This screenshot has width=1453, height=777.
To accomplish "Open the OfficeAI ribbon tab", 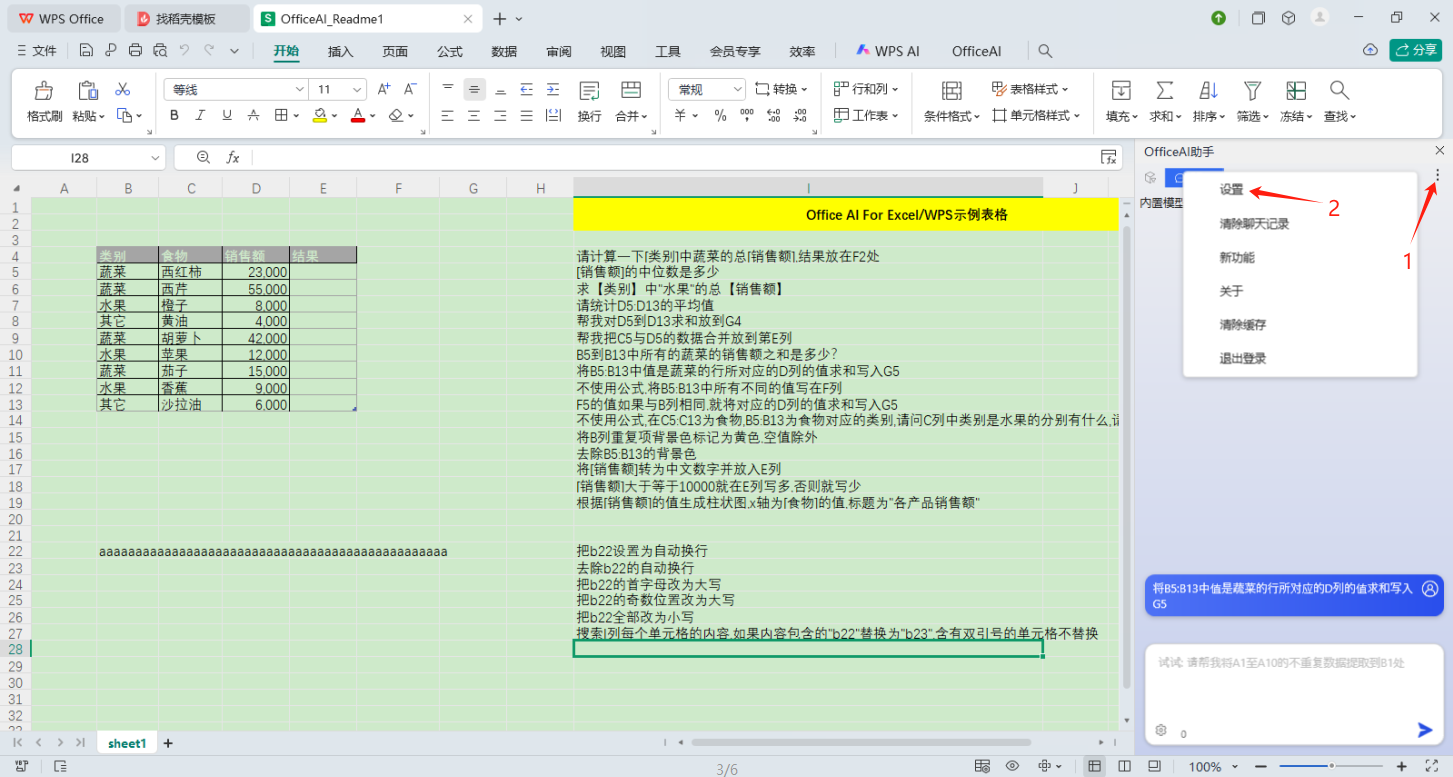I will click(x=976, y=51).
